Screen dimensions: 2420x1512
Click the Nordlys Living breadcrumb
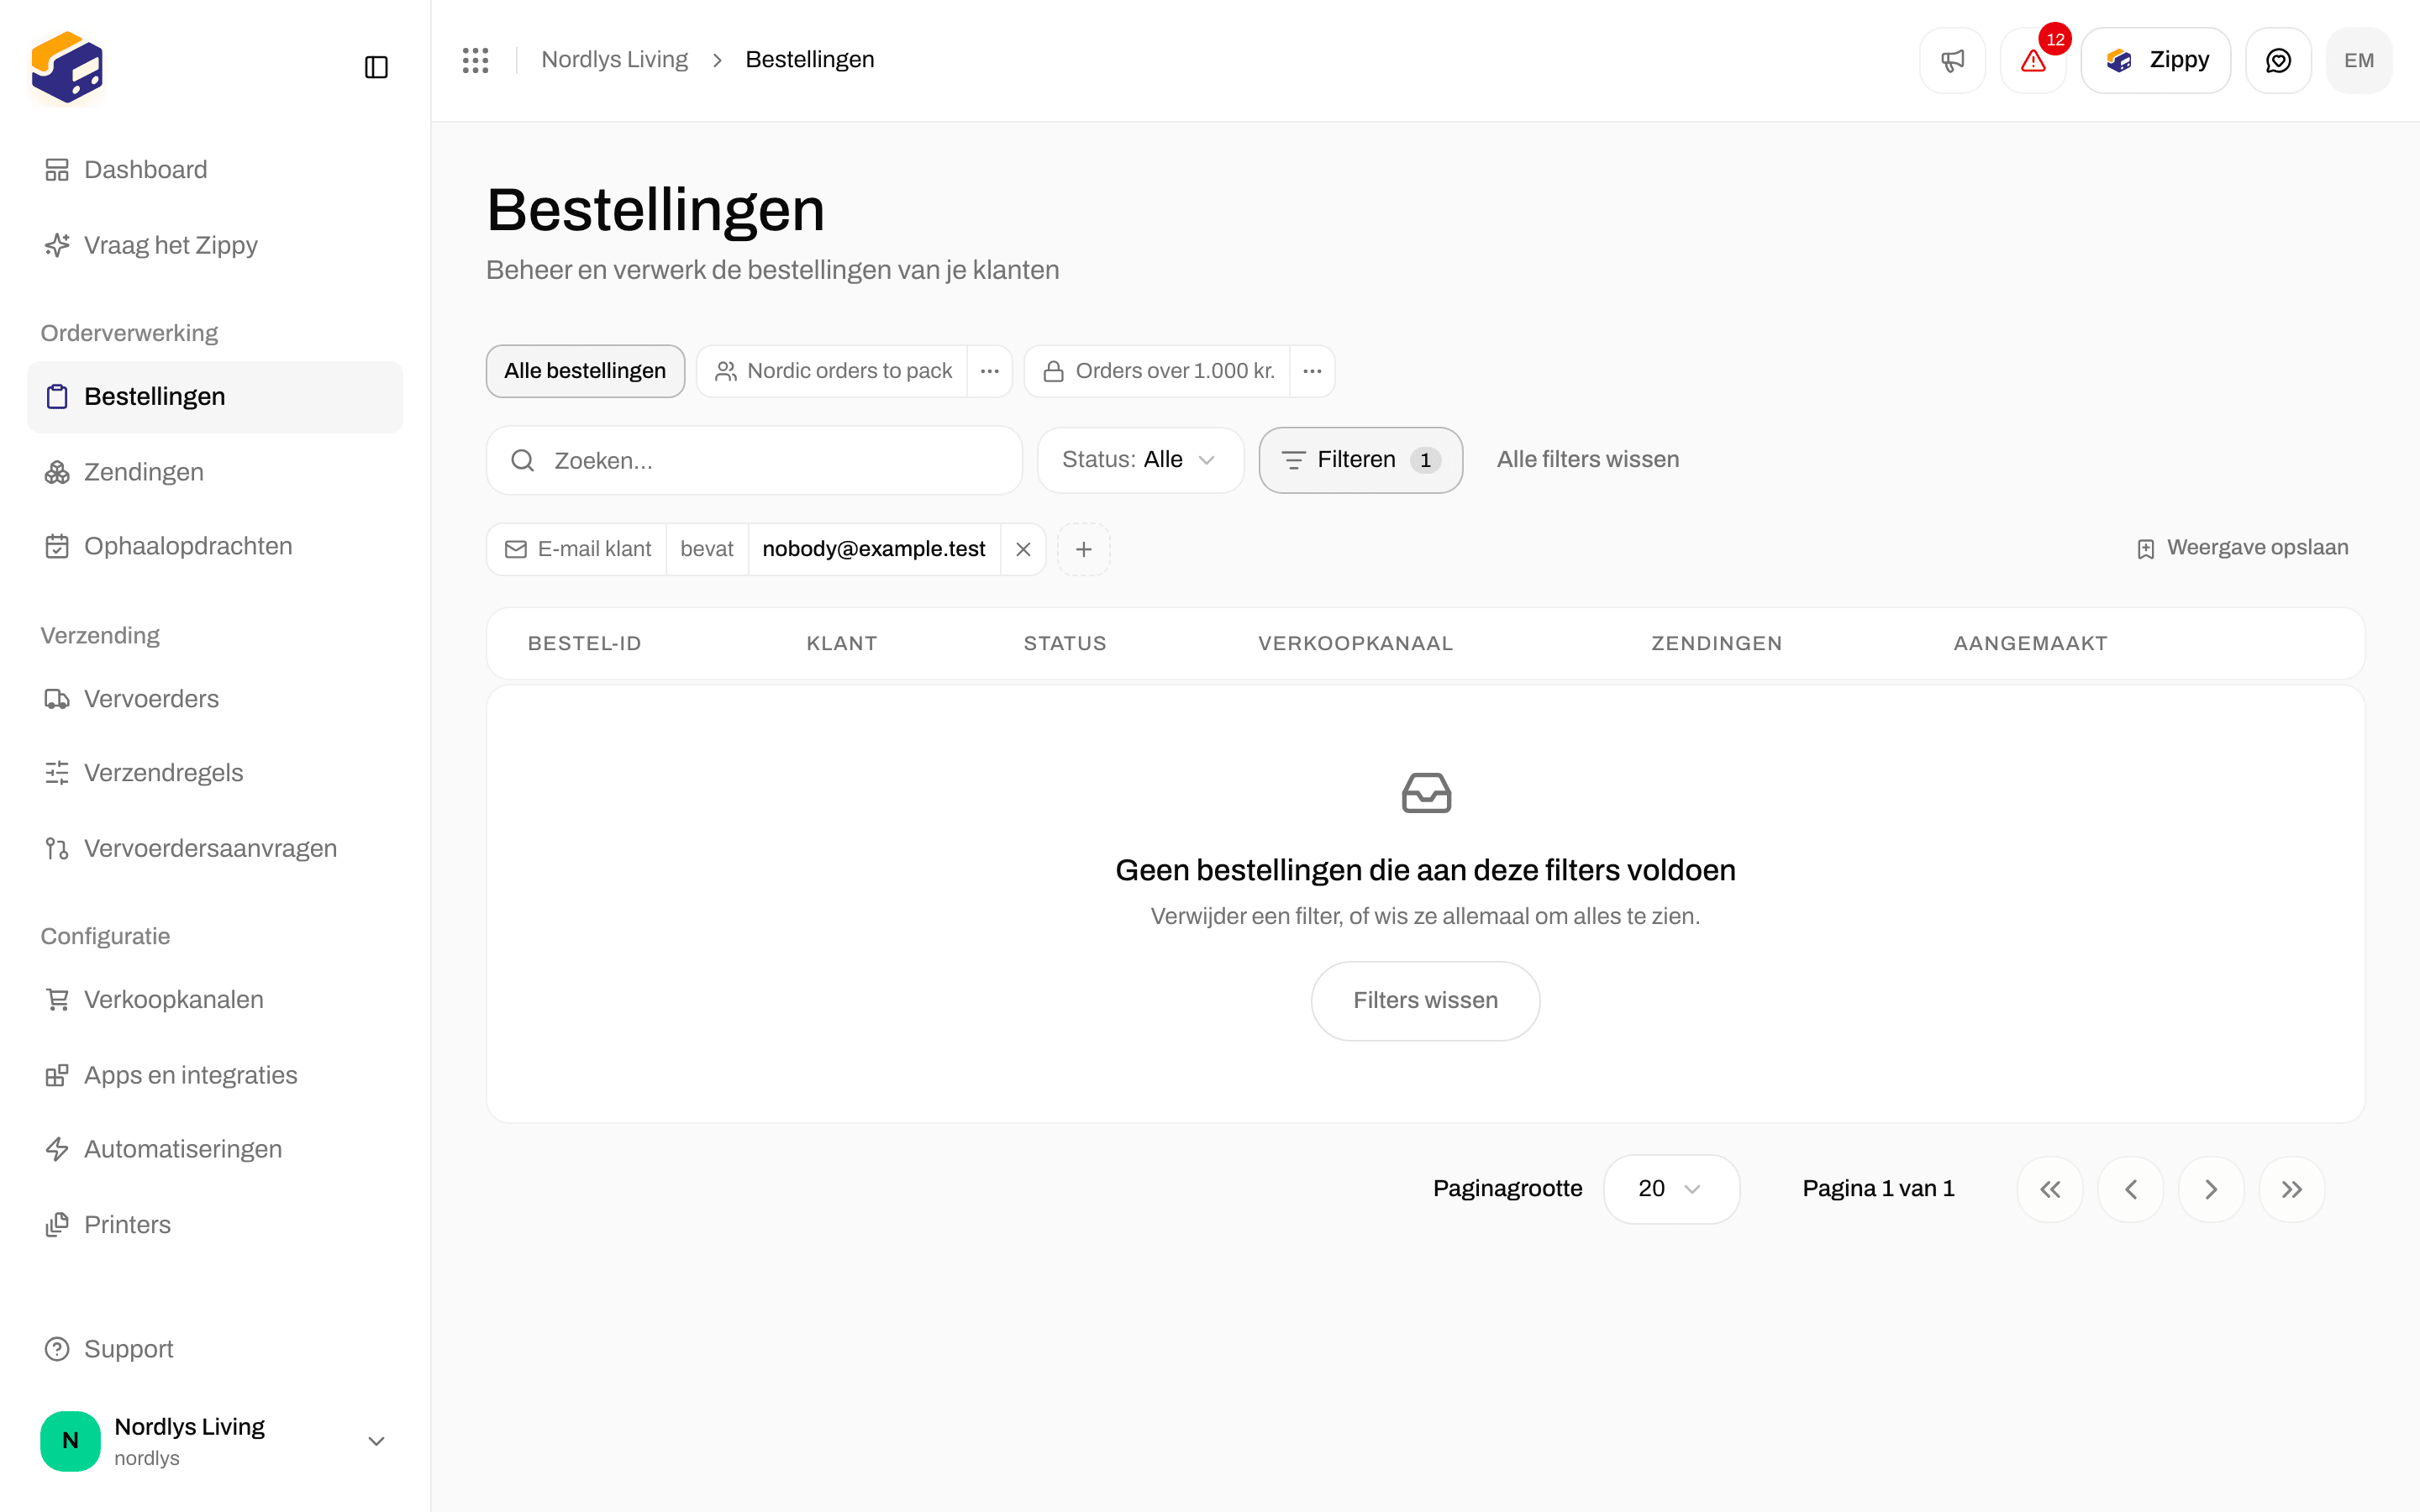614,60
